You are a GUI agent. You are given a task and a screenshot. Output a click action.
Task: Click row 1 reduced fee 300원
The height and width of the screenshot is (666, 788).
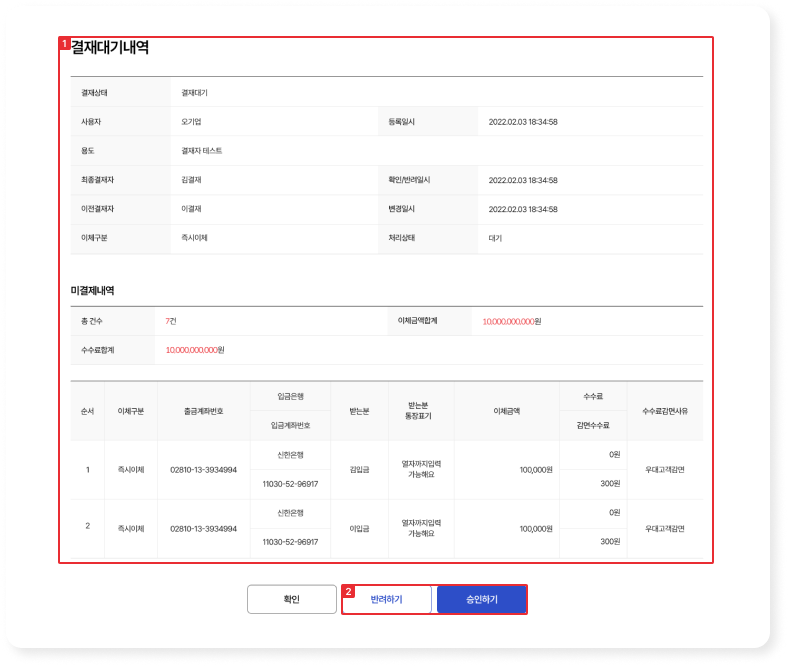(610, 484)
